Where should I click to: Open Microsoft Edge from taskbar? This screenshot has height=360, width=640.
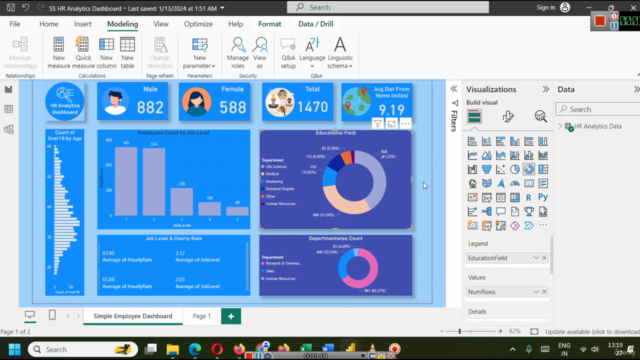coord(195,349)
